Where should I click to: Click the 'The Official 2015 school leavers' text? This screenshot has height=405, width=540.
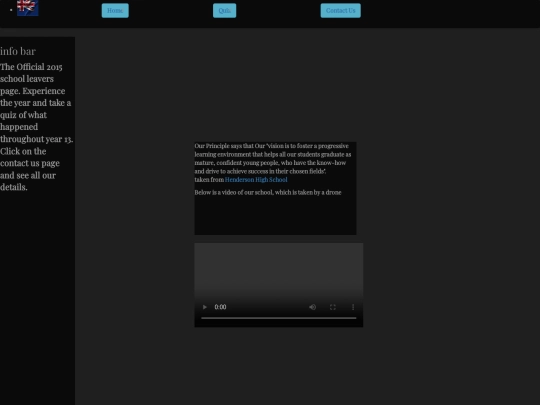(36, 127)
